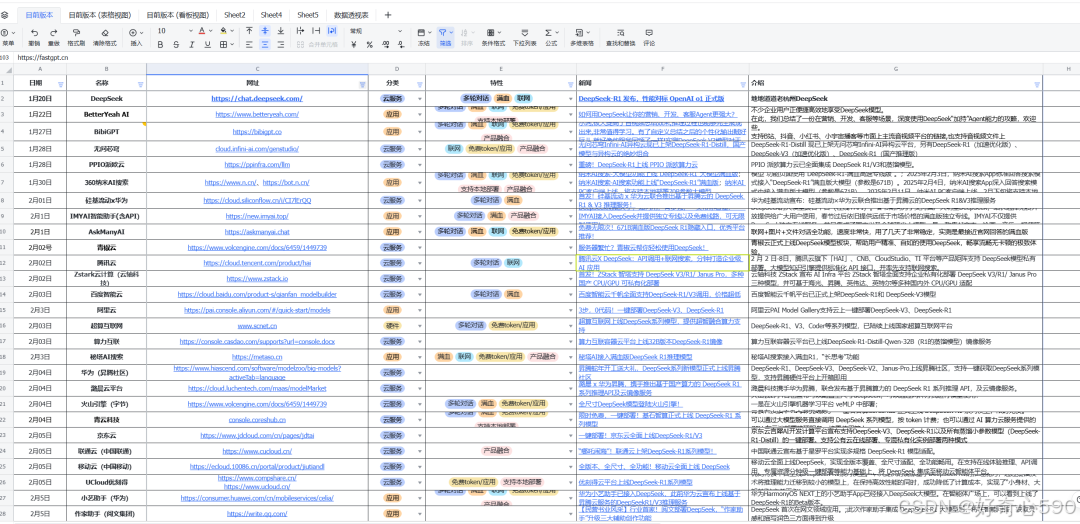1080x524 pixels.
Task: Open filter for 日期 column header
Action: (x=60, y=84)
